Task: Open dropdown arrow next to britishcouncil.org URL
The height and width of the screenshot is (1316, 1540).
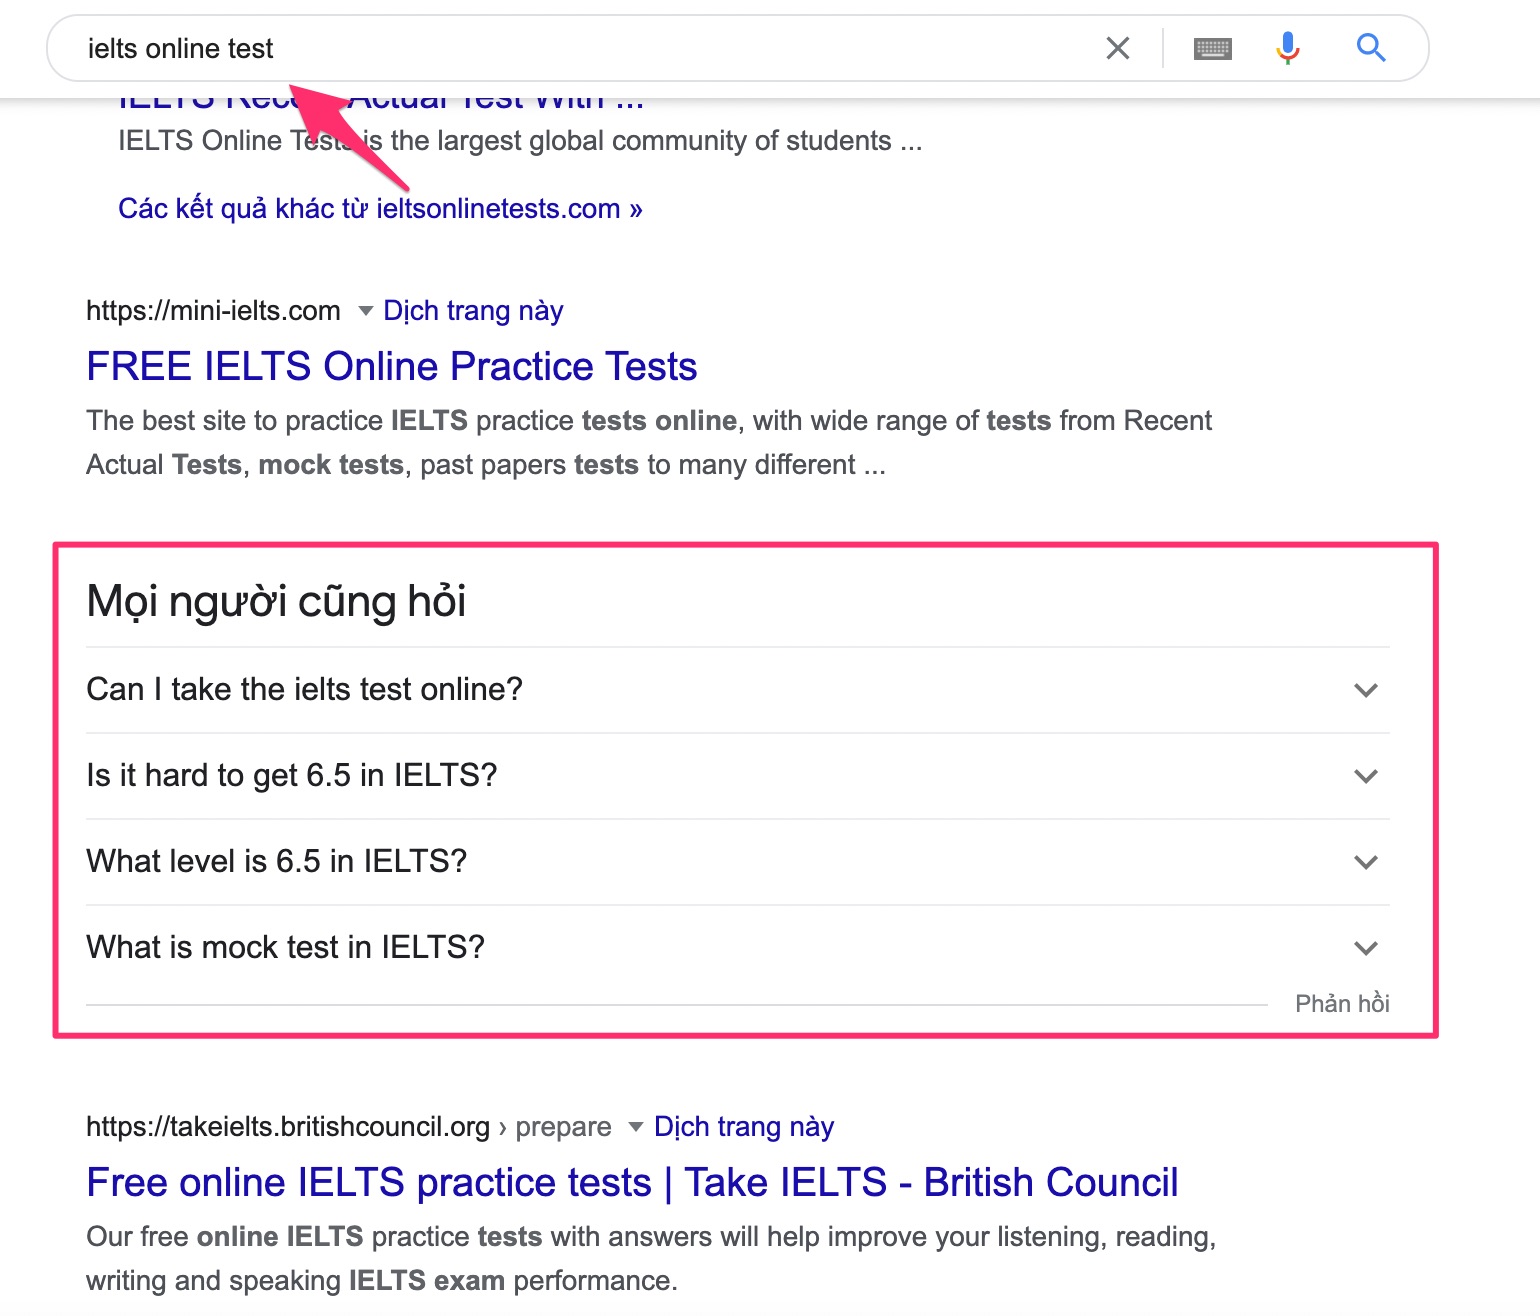Action: point(635,1127)
